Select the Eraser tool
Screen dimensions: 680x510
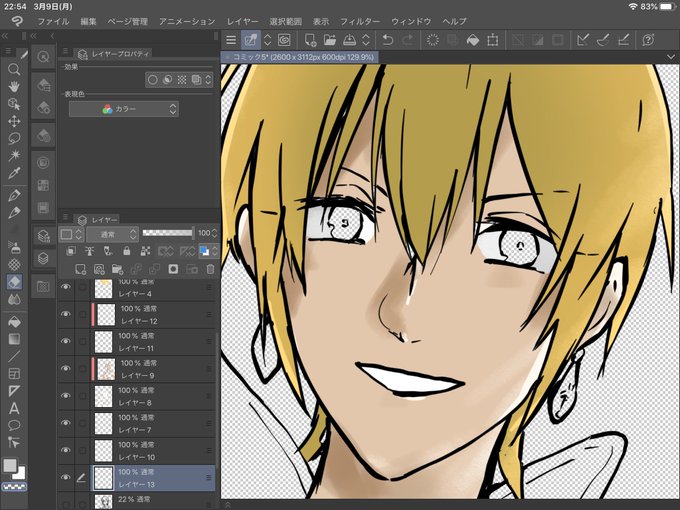click(14, 282)
